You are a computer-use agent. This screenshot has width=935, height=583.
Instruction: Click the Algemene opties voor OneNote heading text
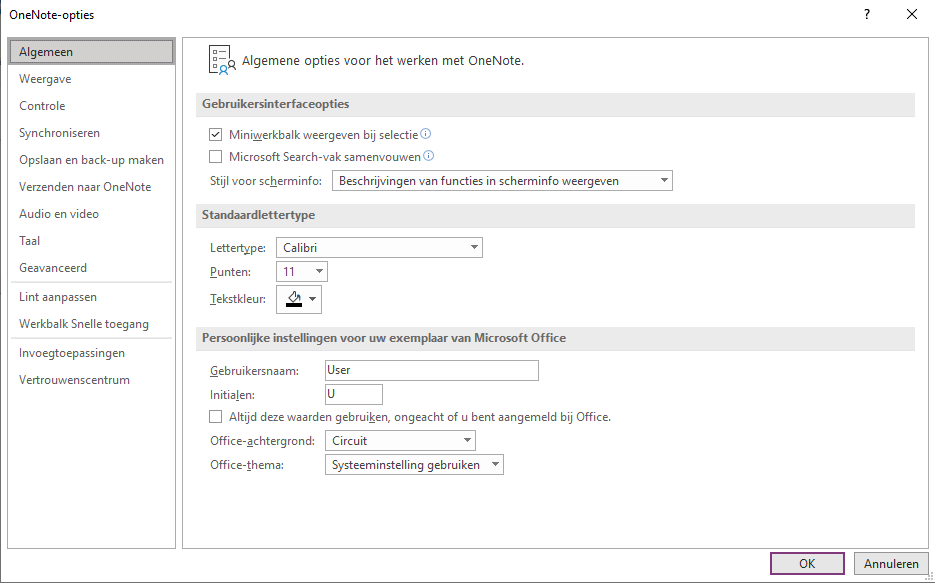click(383, 60)
